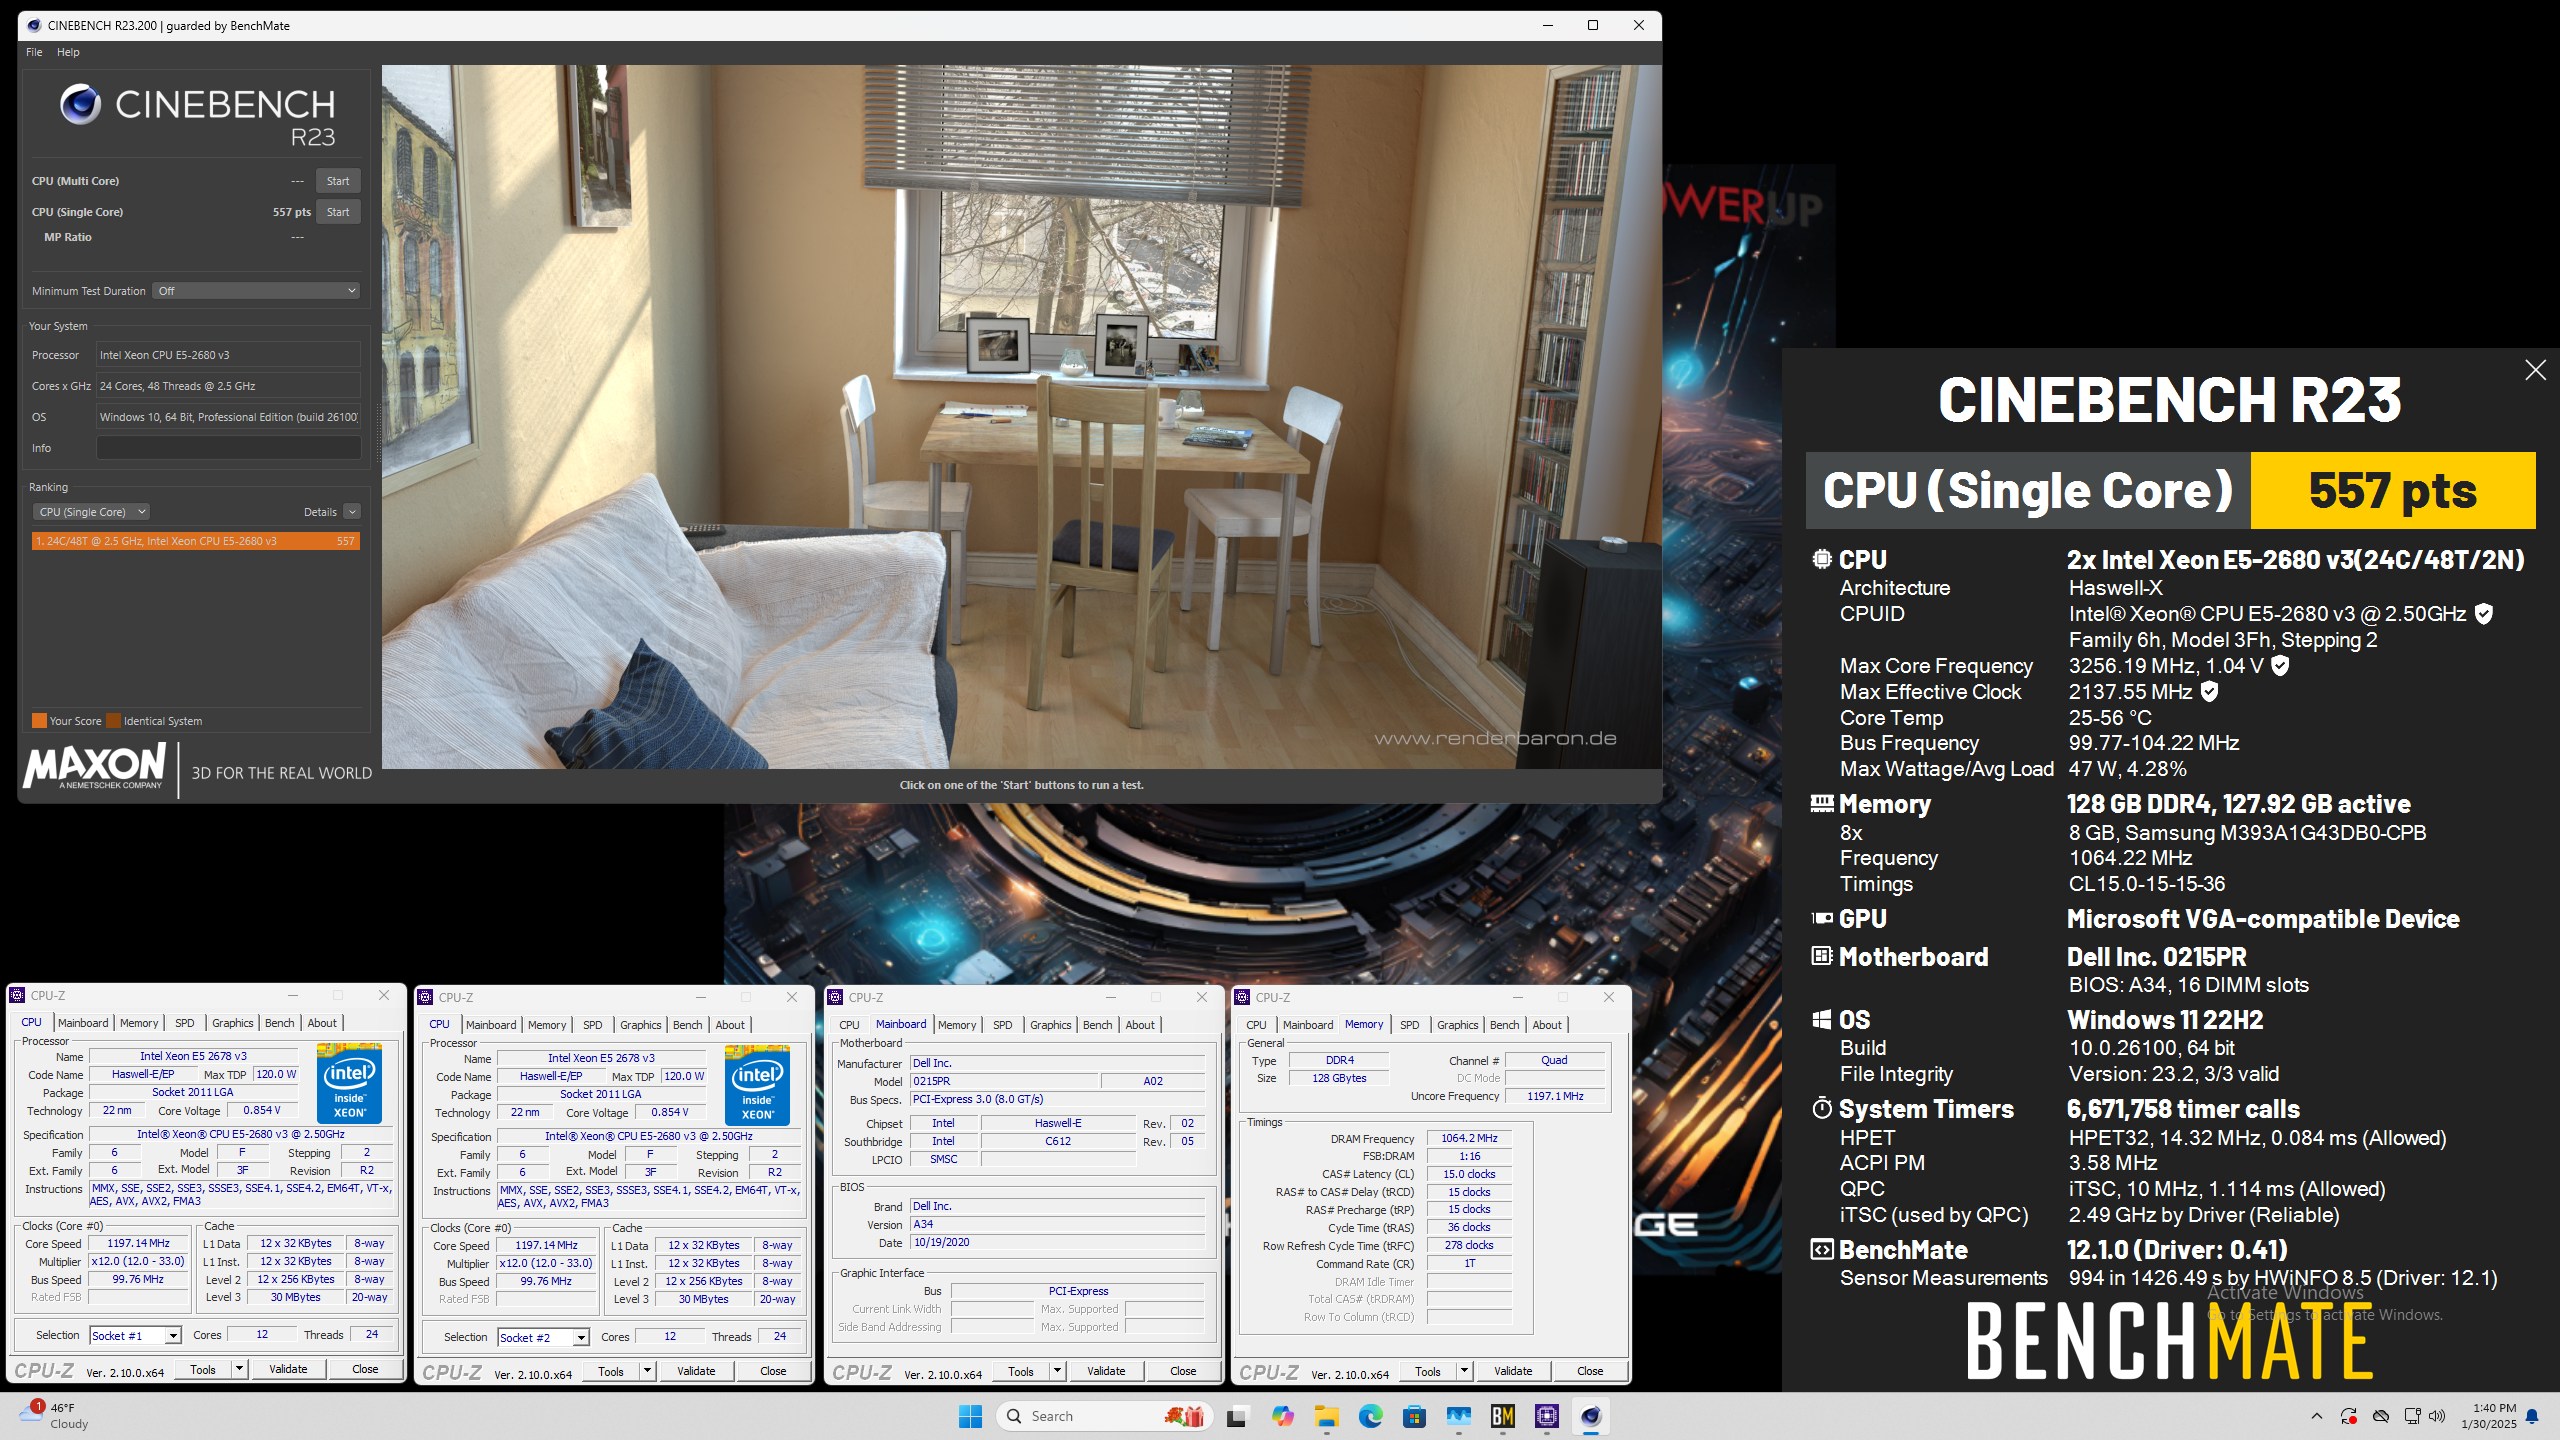Select ranking row Intel Xeon CPU E5-2680 v3 557

pyautogui.click(x=195, y=541)
